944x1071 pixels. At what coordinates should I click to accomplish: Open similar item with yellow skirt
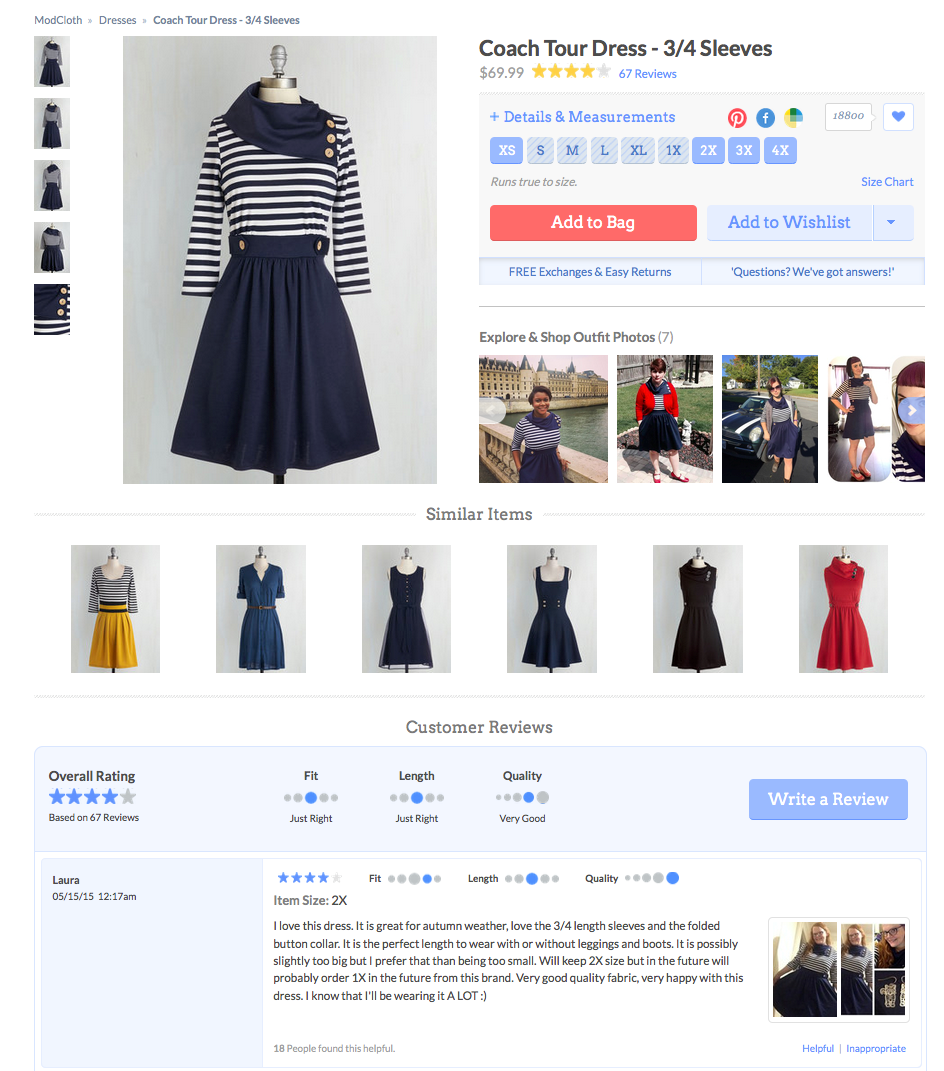point(115,609)
